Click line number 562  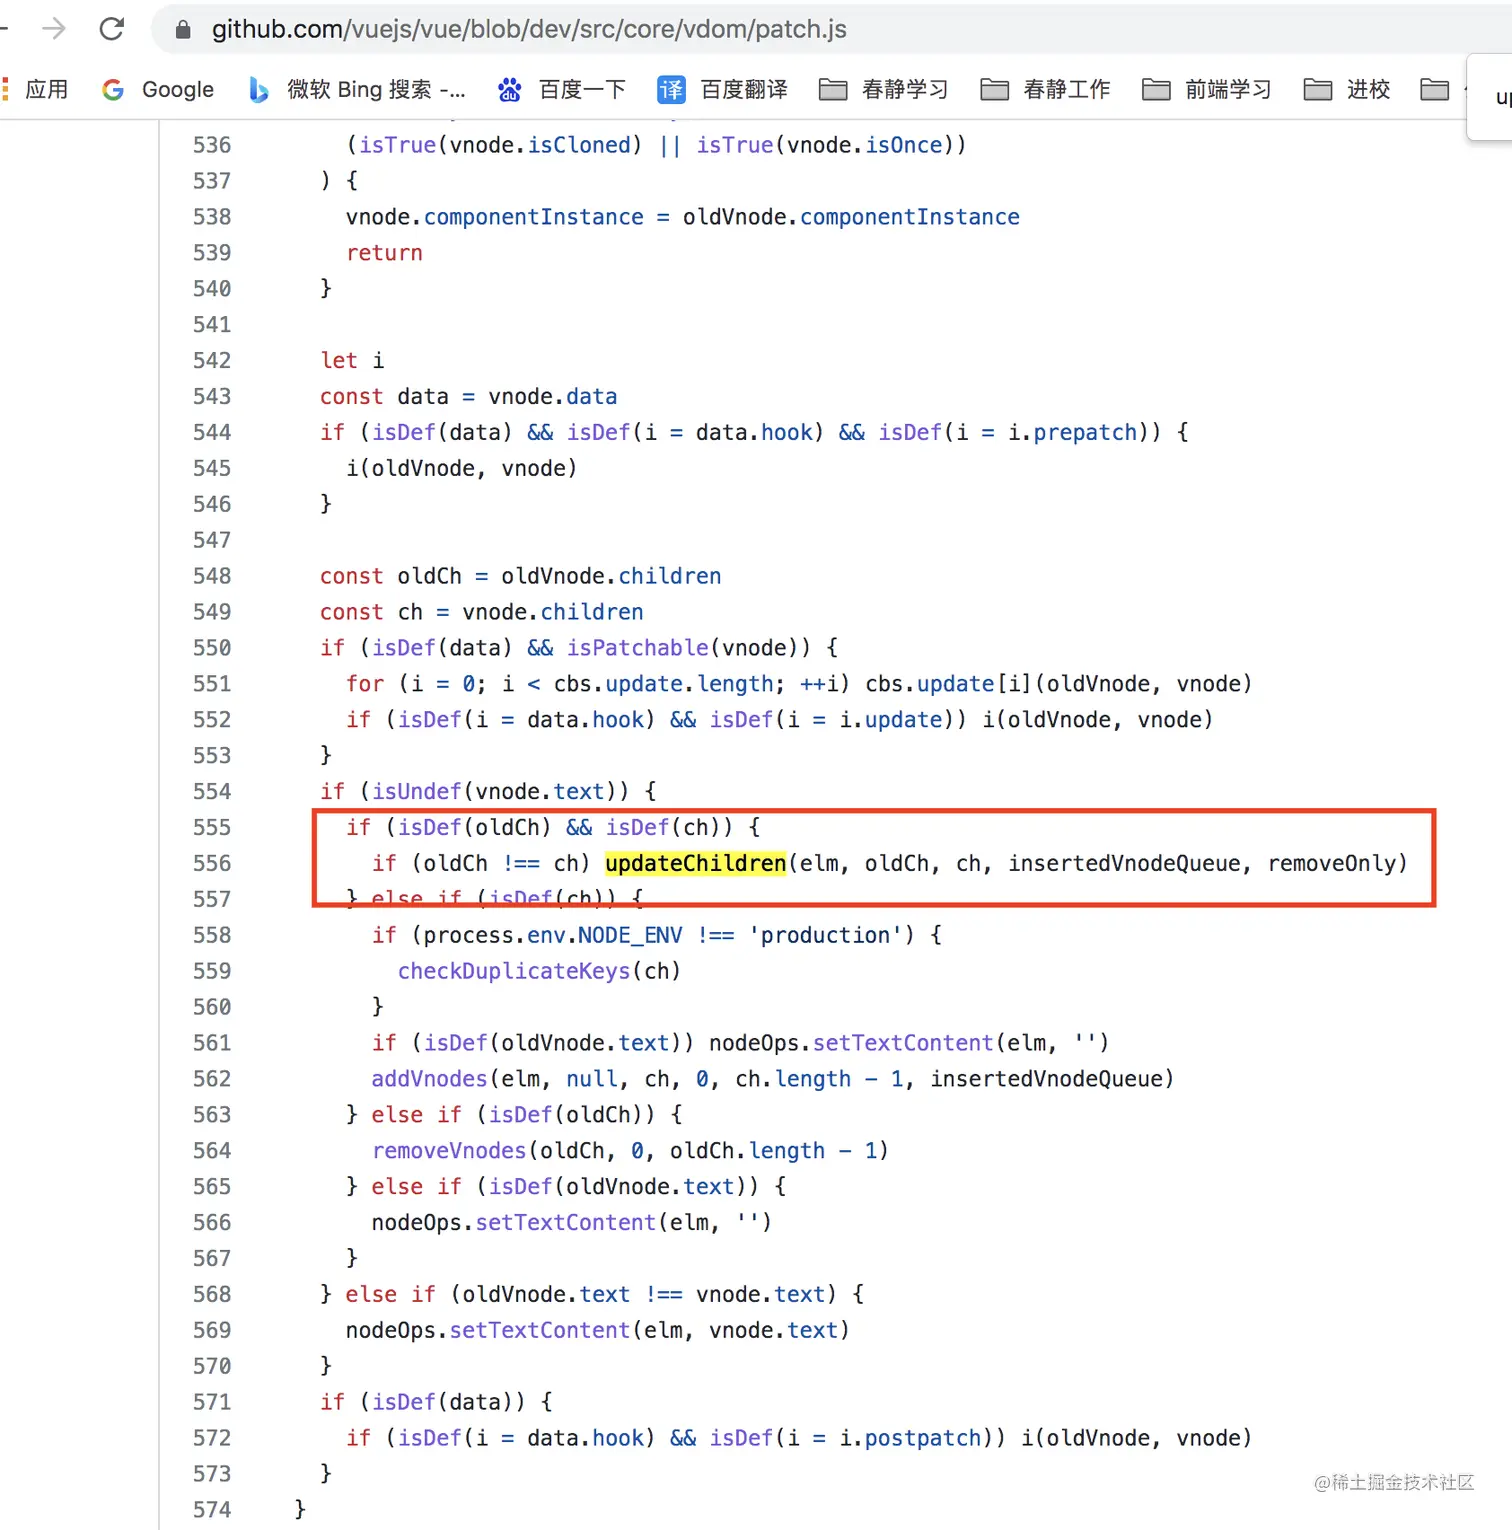tap(212, 1079)
